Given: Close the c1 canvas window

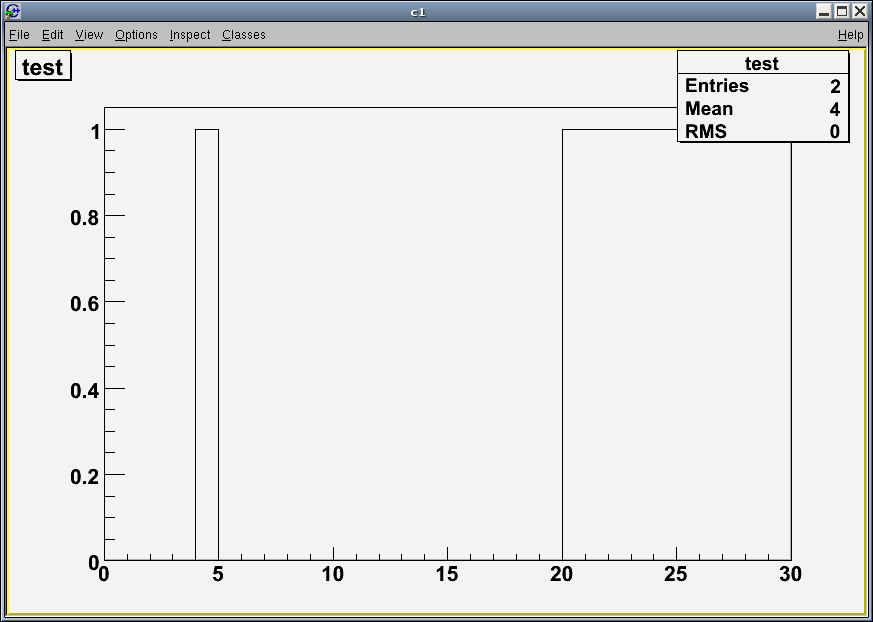Looking at the screenshot, I should click(859, 12).
